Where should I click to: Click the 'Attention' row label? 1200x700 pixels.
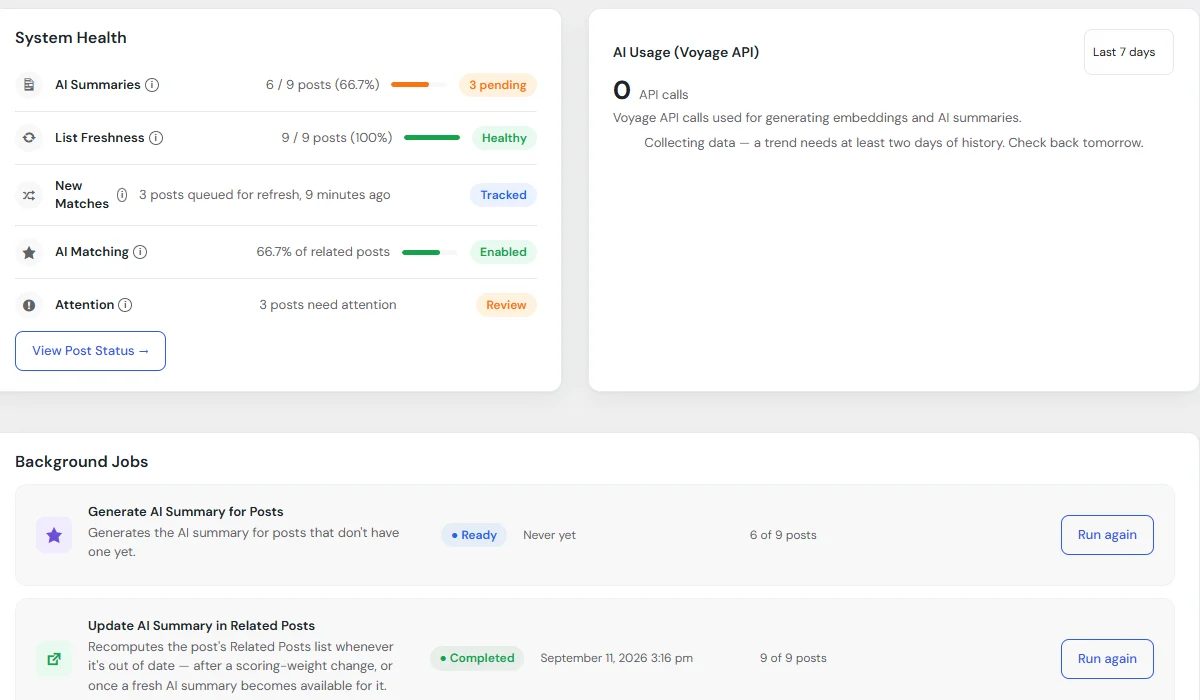coord(84,305)
